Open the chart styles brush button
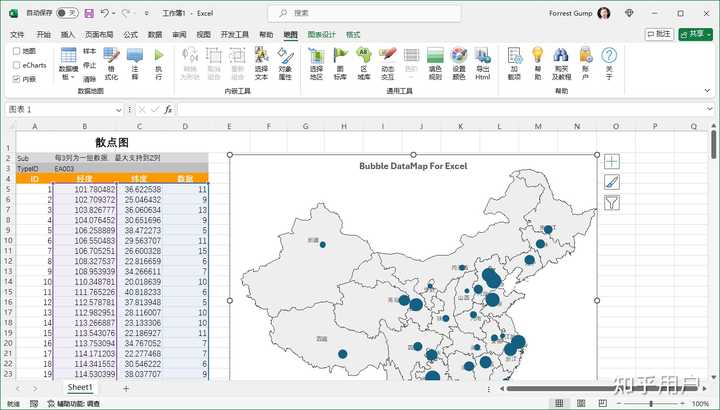This screenshot has width=720, height=410. coord(612,182)
